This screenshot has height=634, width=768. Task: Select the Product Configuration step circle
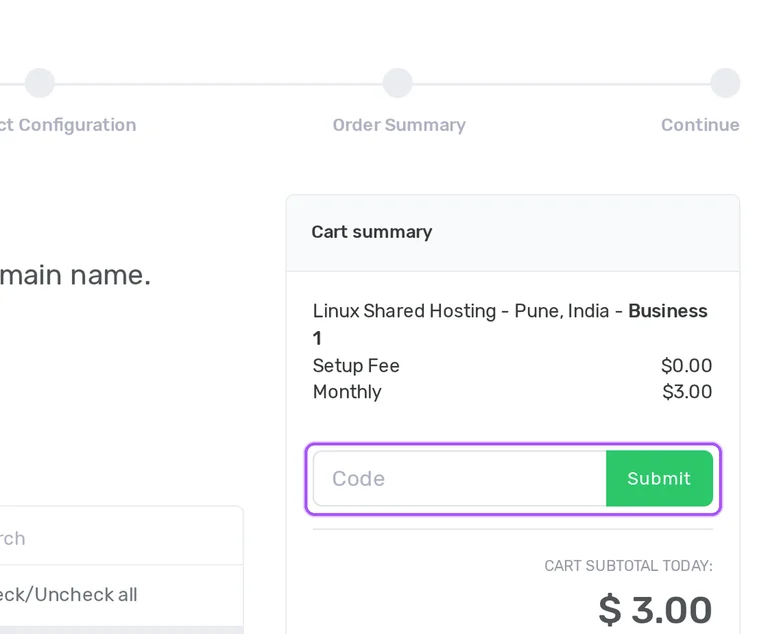coord(40,83)
